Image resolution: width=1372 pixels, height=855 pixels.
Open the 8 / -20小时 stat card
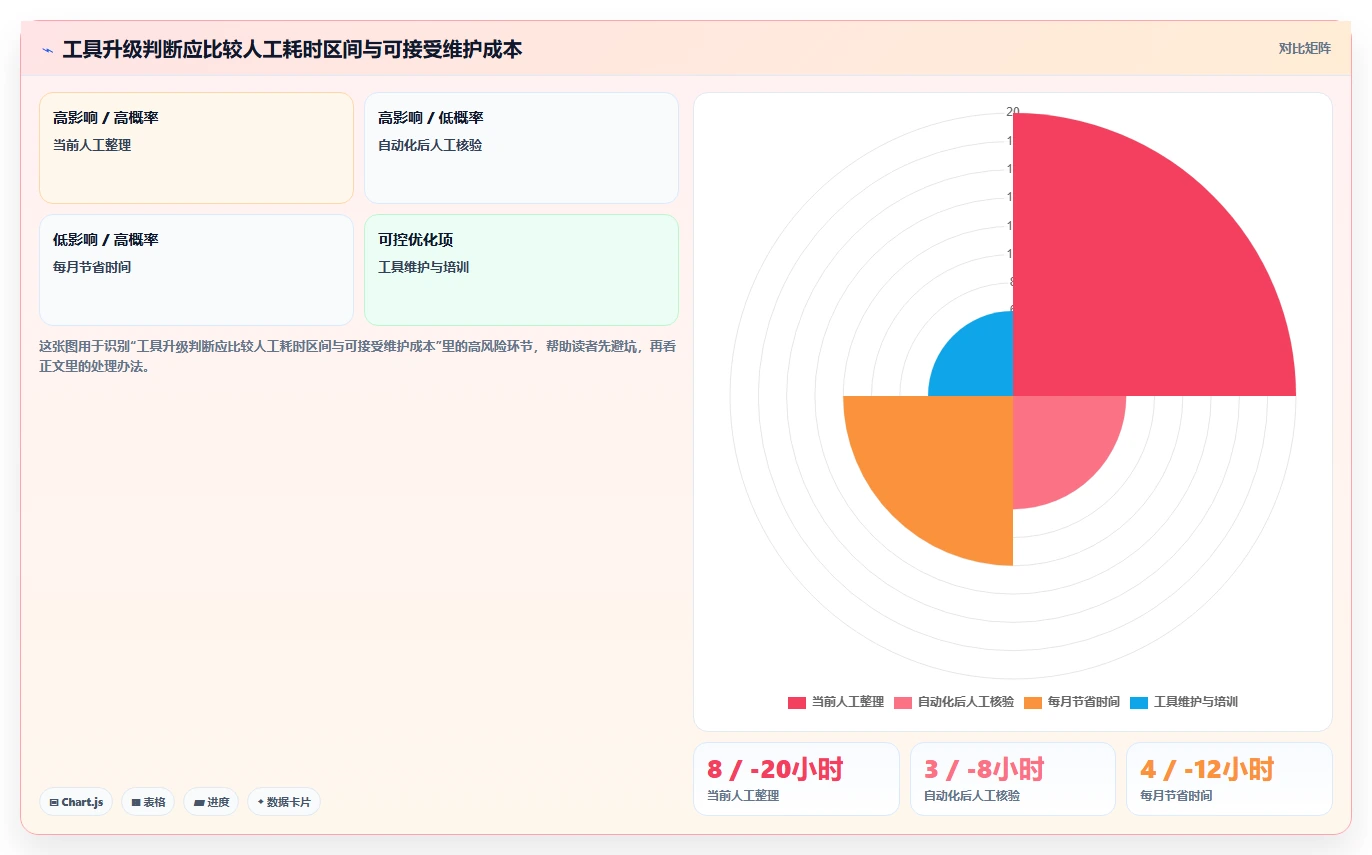pos(796,779)
